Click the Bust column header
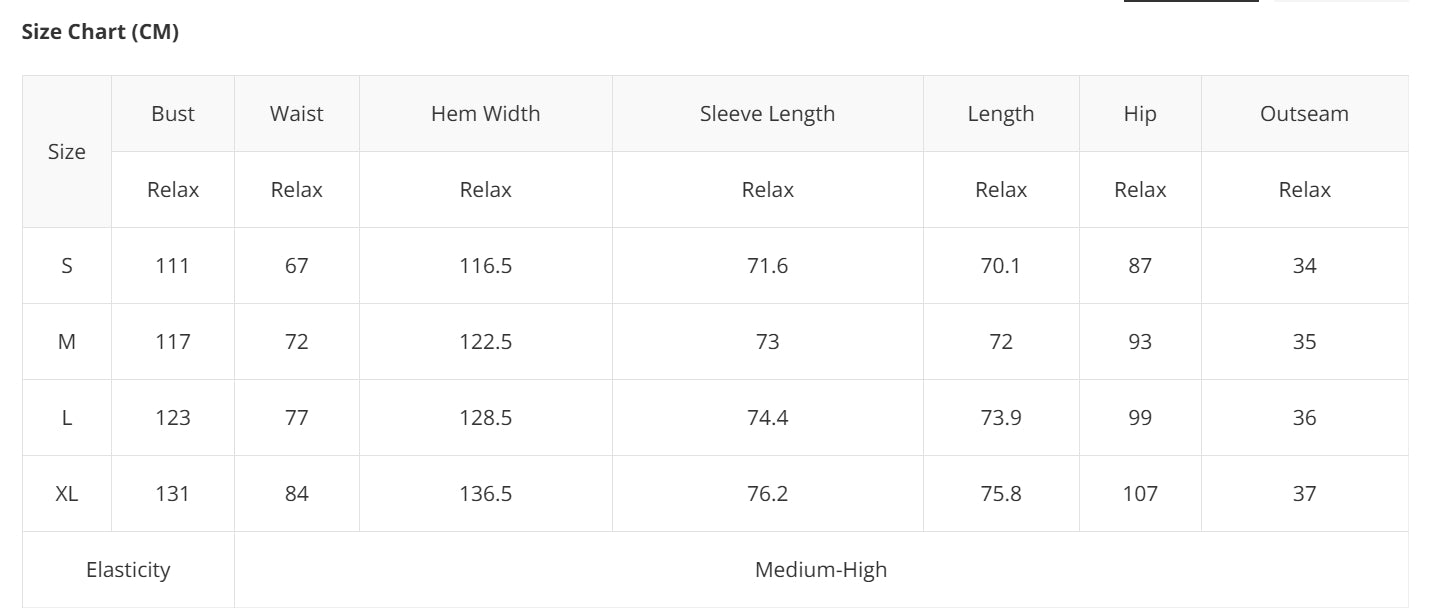This screenshot has height=616, width=1440. (x=173, y=114)
